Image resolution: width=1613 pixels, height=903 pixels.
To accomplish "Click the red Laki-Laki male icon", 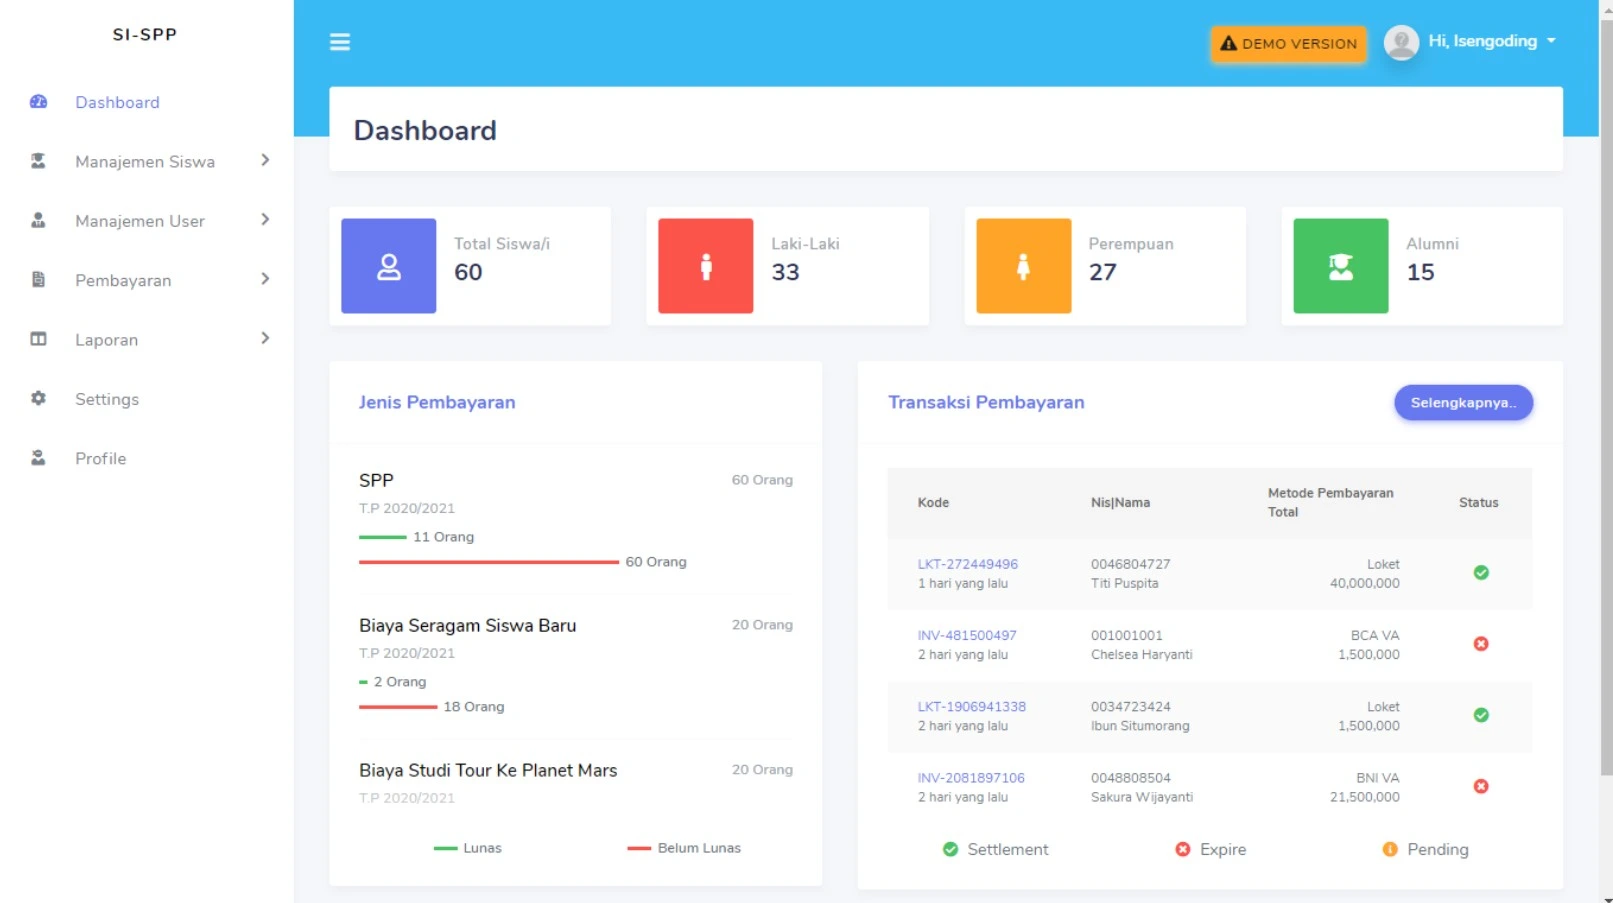I will tap(706, 266).
